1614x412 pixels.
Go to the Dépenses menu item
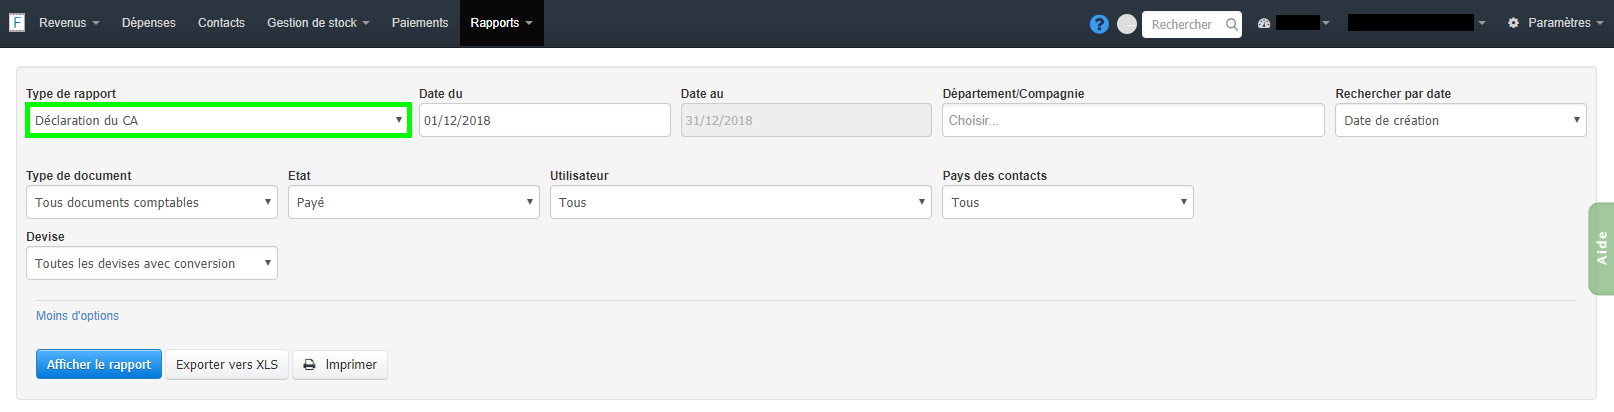pyautogui.click(x=149, y=23)
